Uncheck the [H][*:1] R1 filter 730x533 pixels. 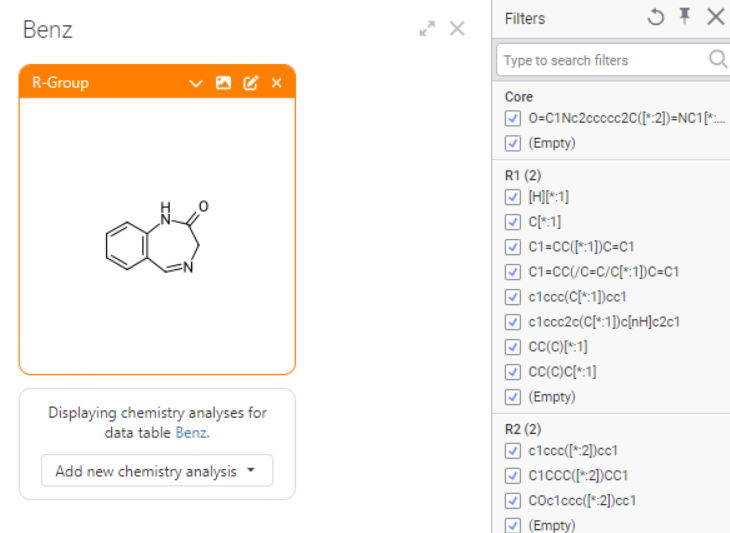[513, 197]
